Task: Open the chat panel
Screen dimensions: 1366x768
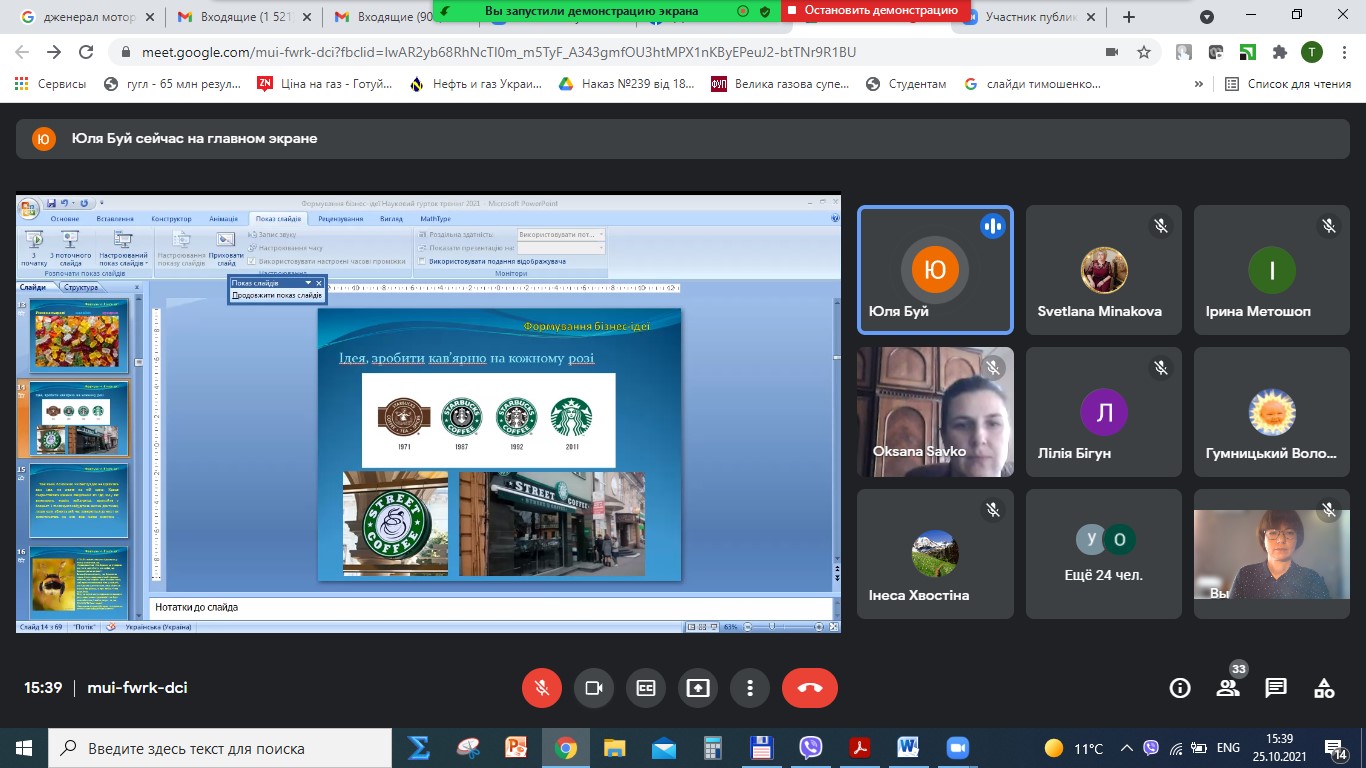Action: point(1276,688)
